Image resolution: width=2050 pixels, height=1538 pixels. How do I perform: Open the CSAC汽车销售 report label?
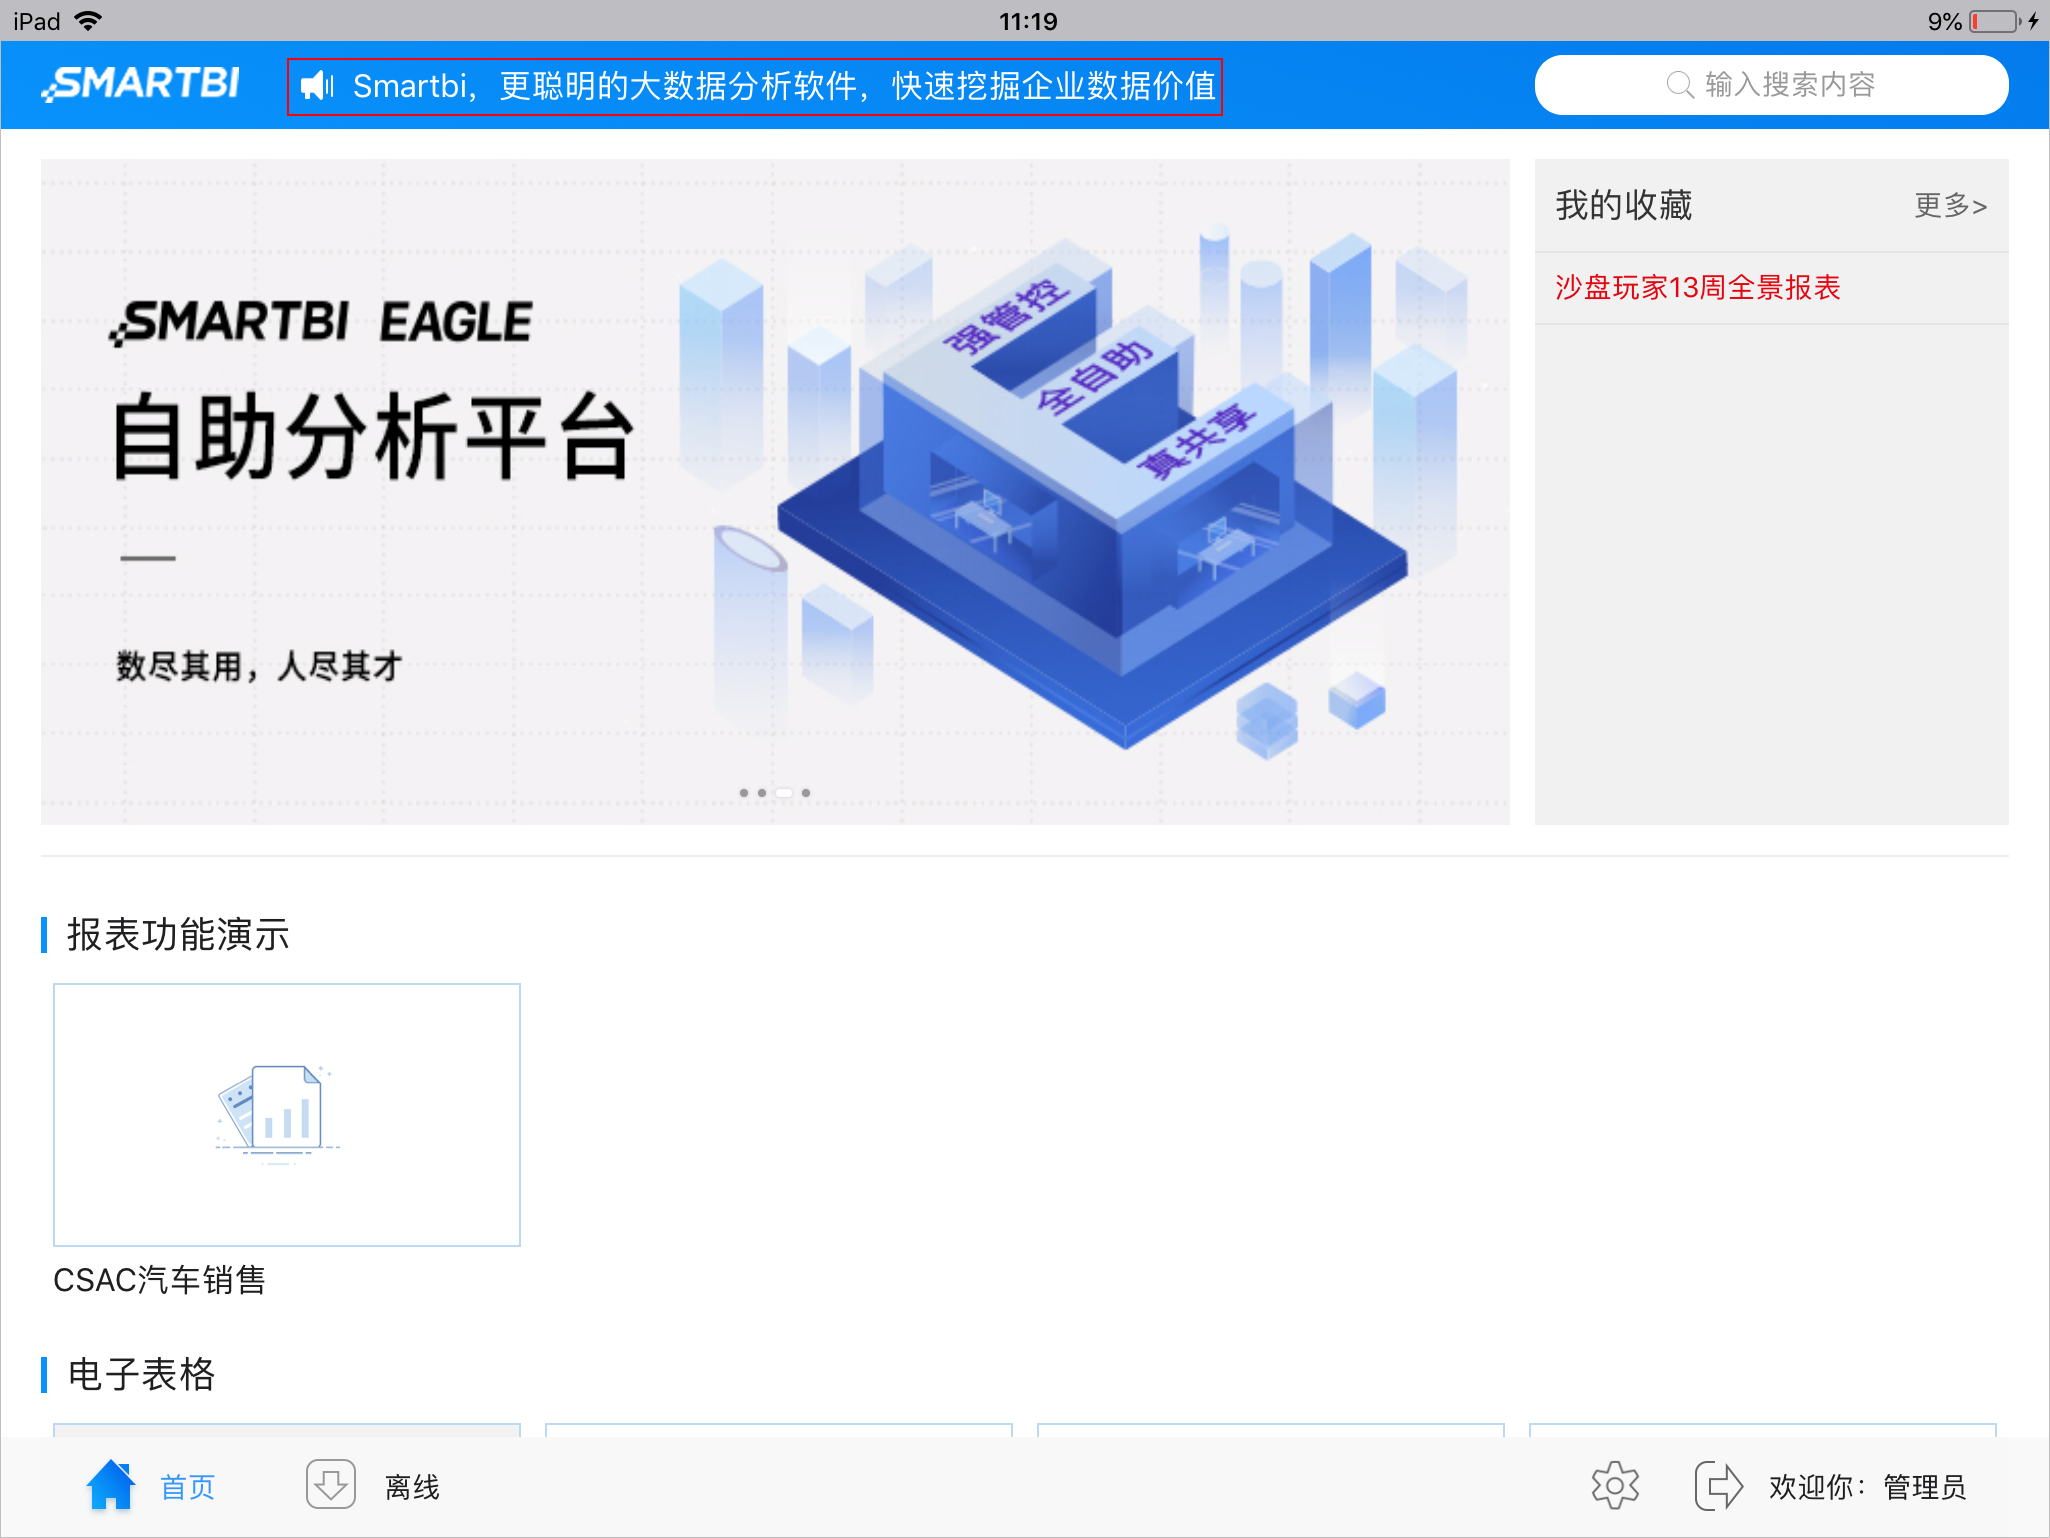tap(159, 1280)
